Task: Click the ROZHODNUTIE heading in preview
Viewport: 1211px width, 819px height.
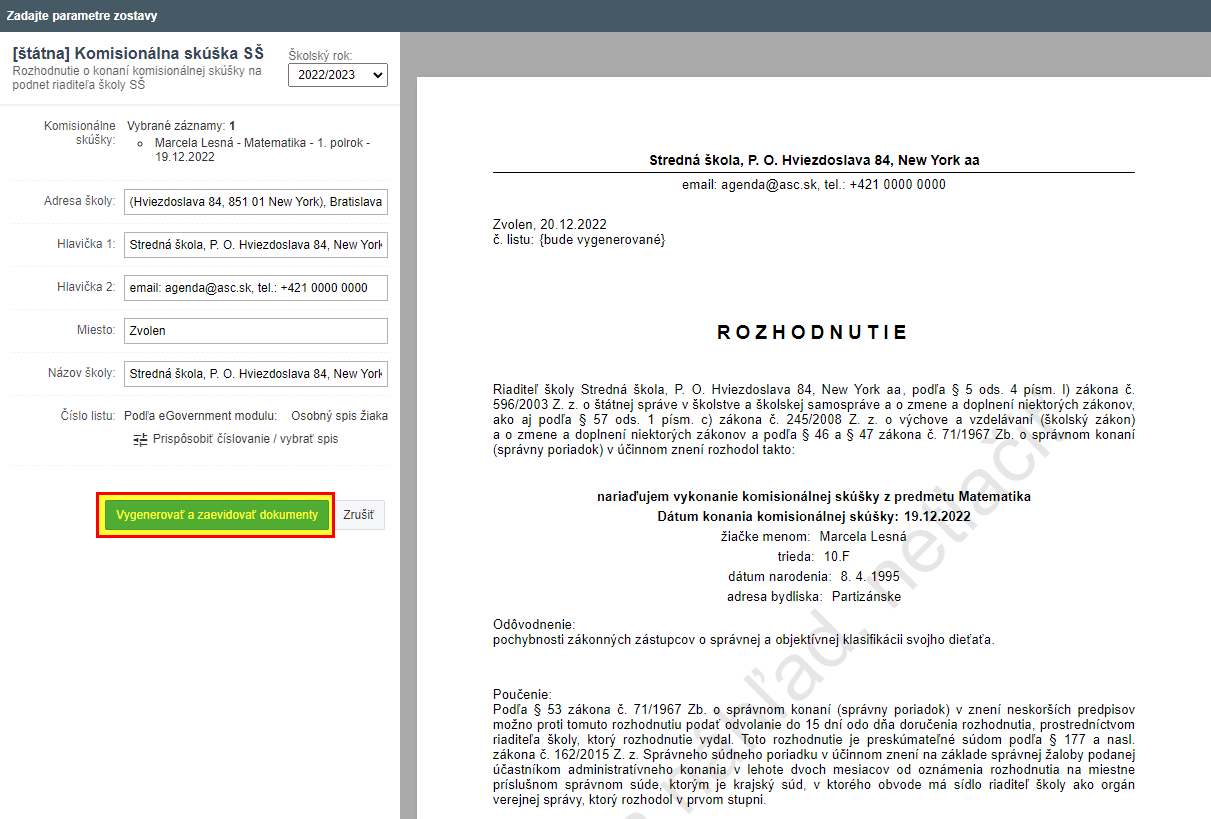Action: pyautogui.click(x=812, y=333)
